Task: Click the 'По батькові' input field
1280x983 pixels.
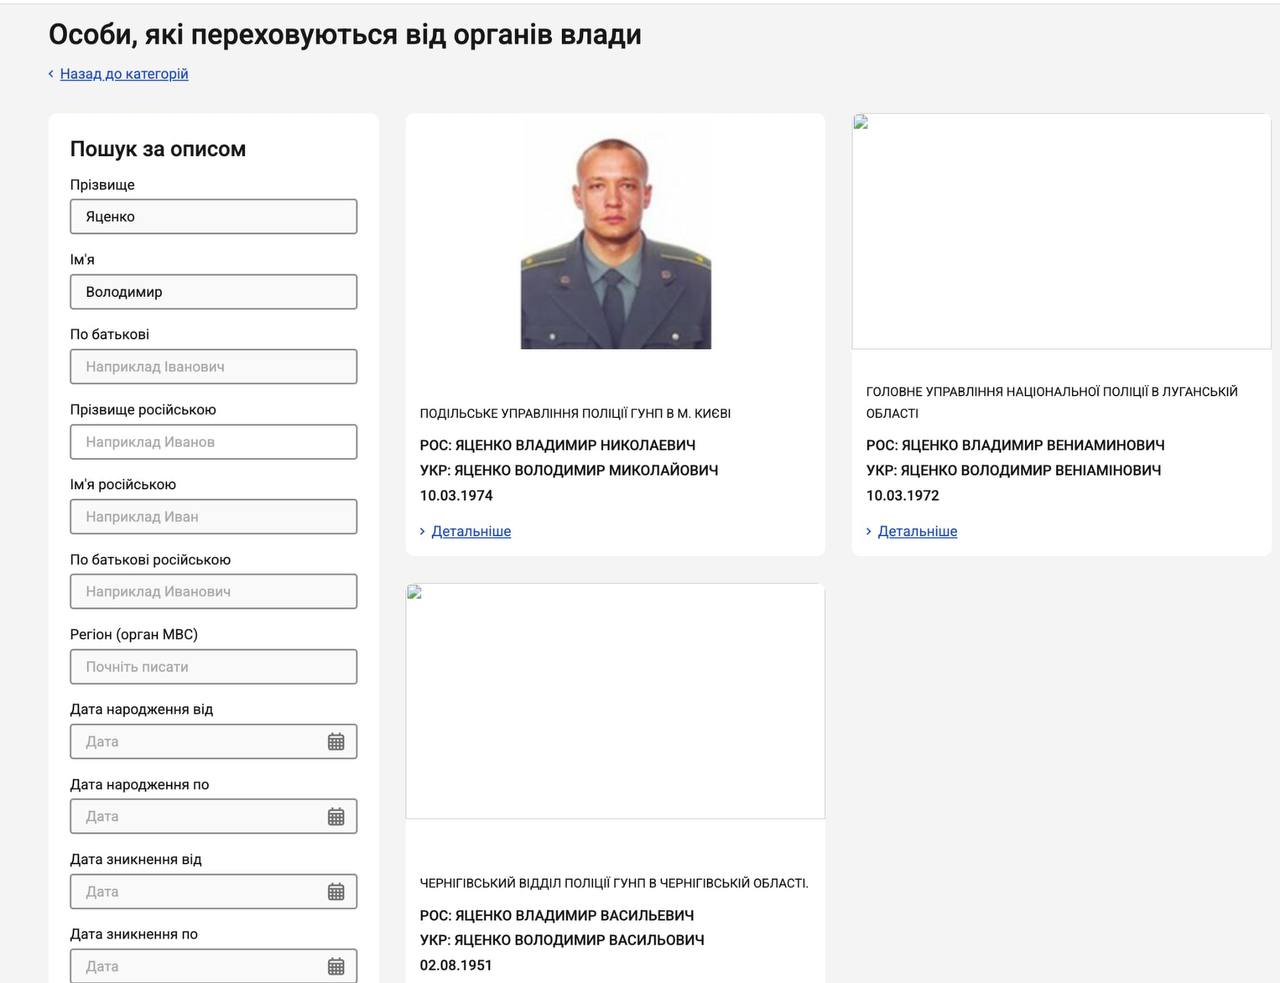Action: (x=214, y=367)
